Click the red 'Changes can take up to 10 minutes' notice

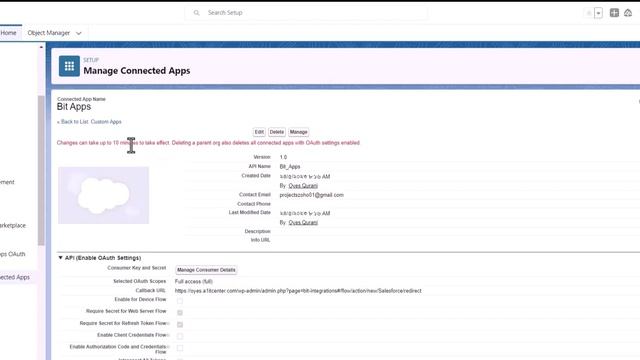pos(208,143)
